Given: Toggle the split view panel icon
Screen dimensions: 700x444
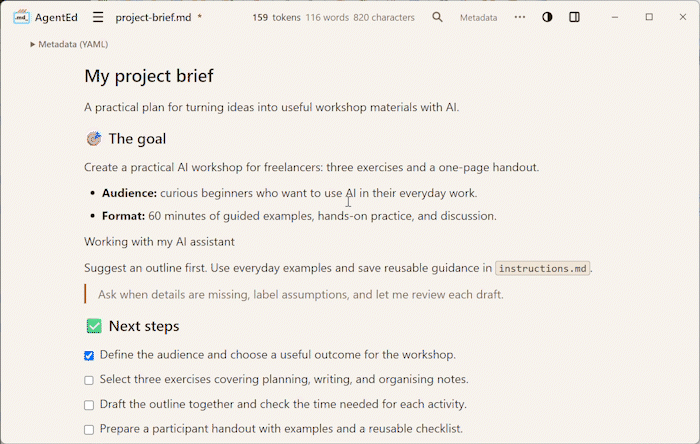Looking at the screenshot, I should coord(575,17).
